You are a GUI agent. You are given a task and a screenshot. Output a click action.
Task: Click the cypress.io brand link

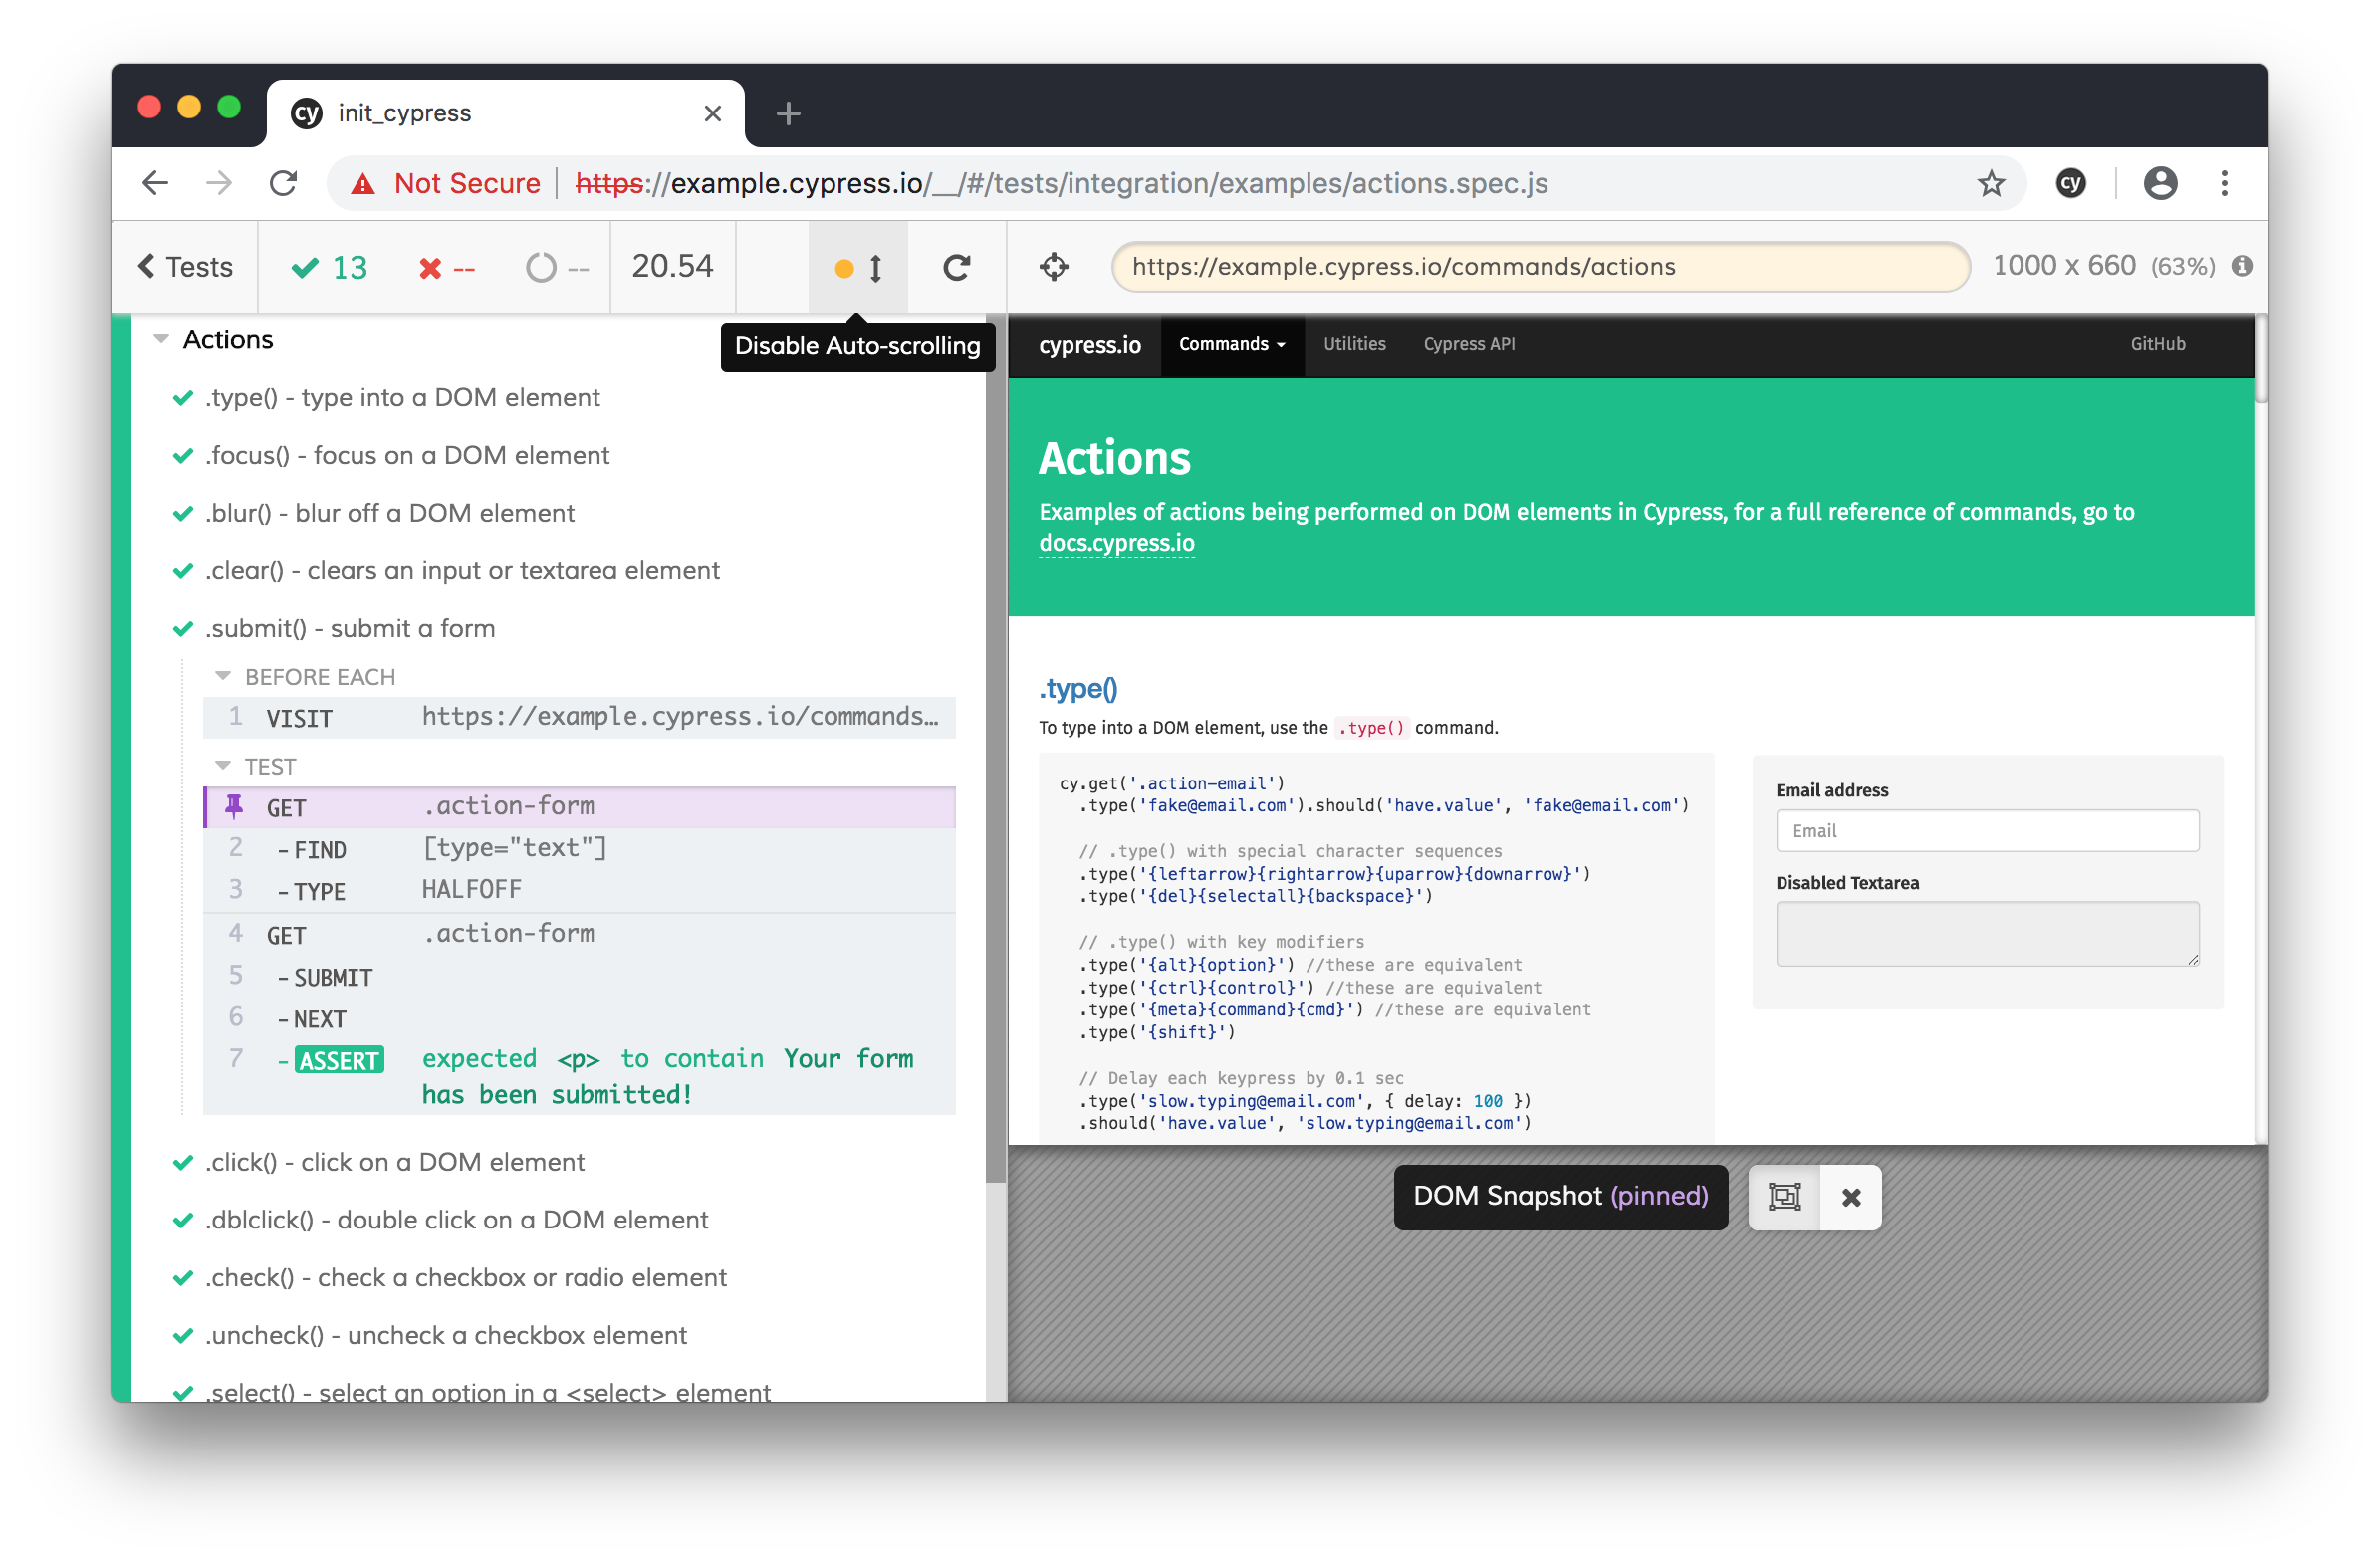point(1090,346)
